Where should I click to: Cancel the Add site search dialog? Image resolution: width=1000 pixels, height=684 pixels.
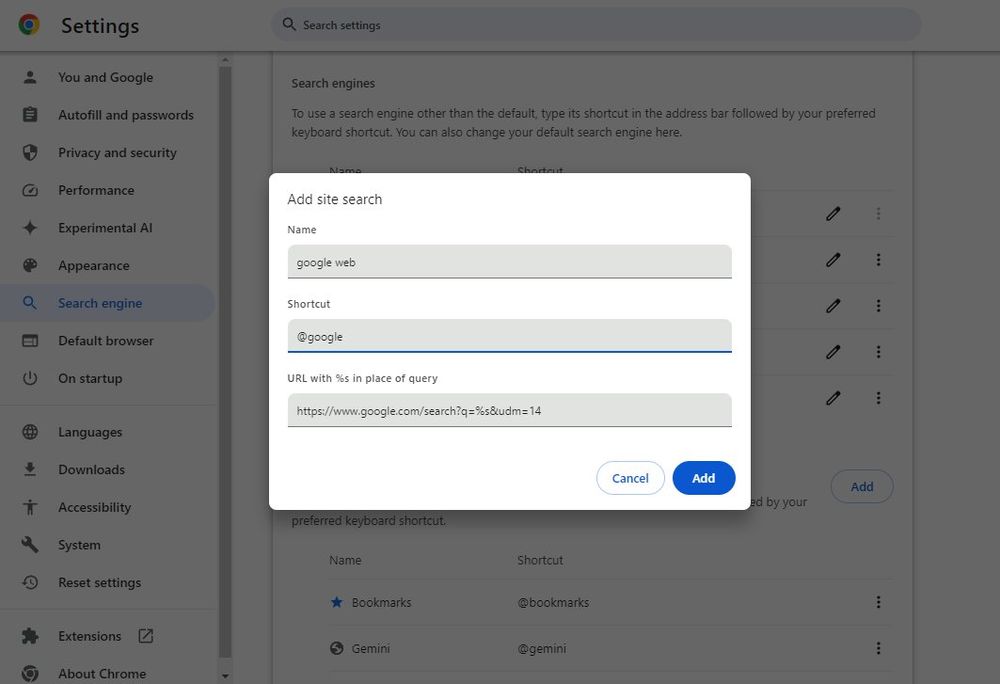point(630,478)
